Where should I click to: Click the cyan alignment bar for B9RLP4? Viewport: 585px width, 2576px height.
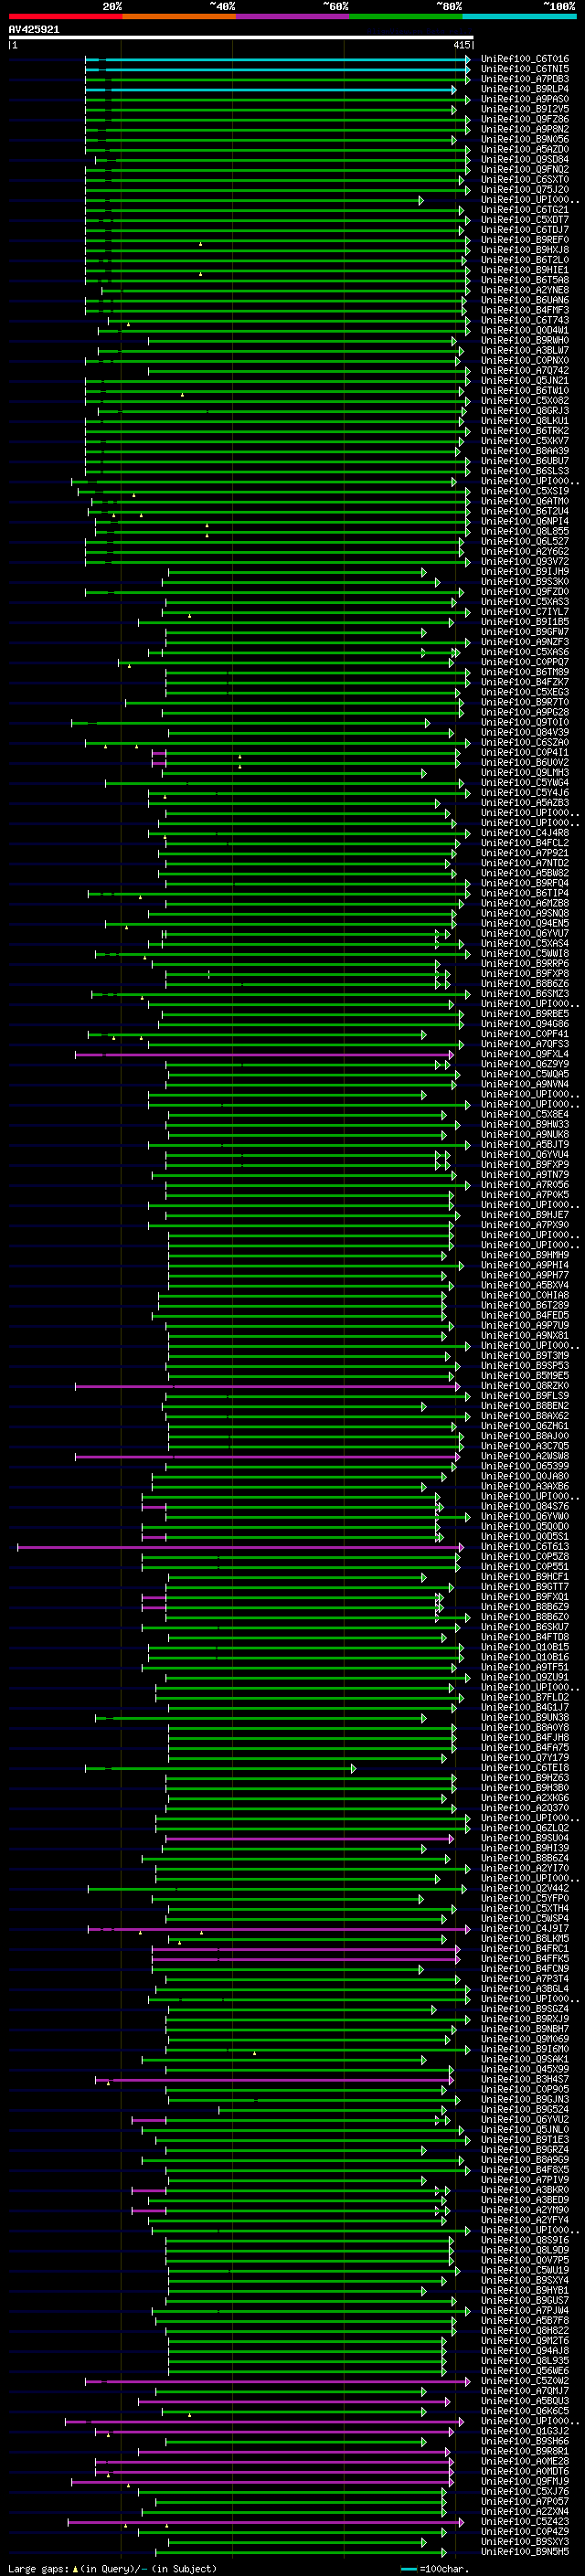[271, 89]
